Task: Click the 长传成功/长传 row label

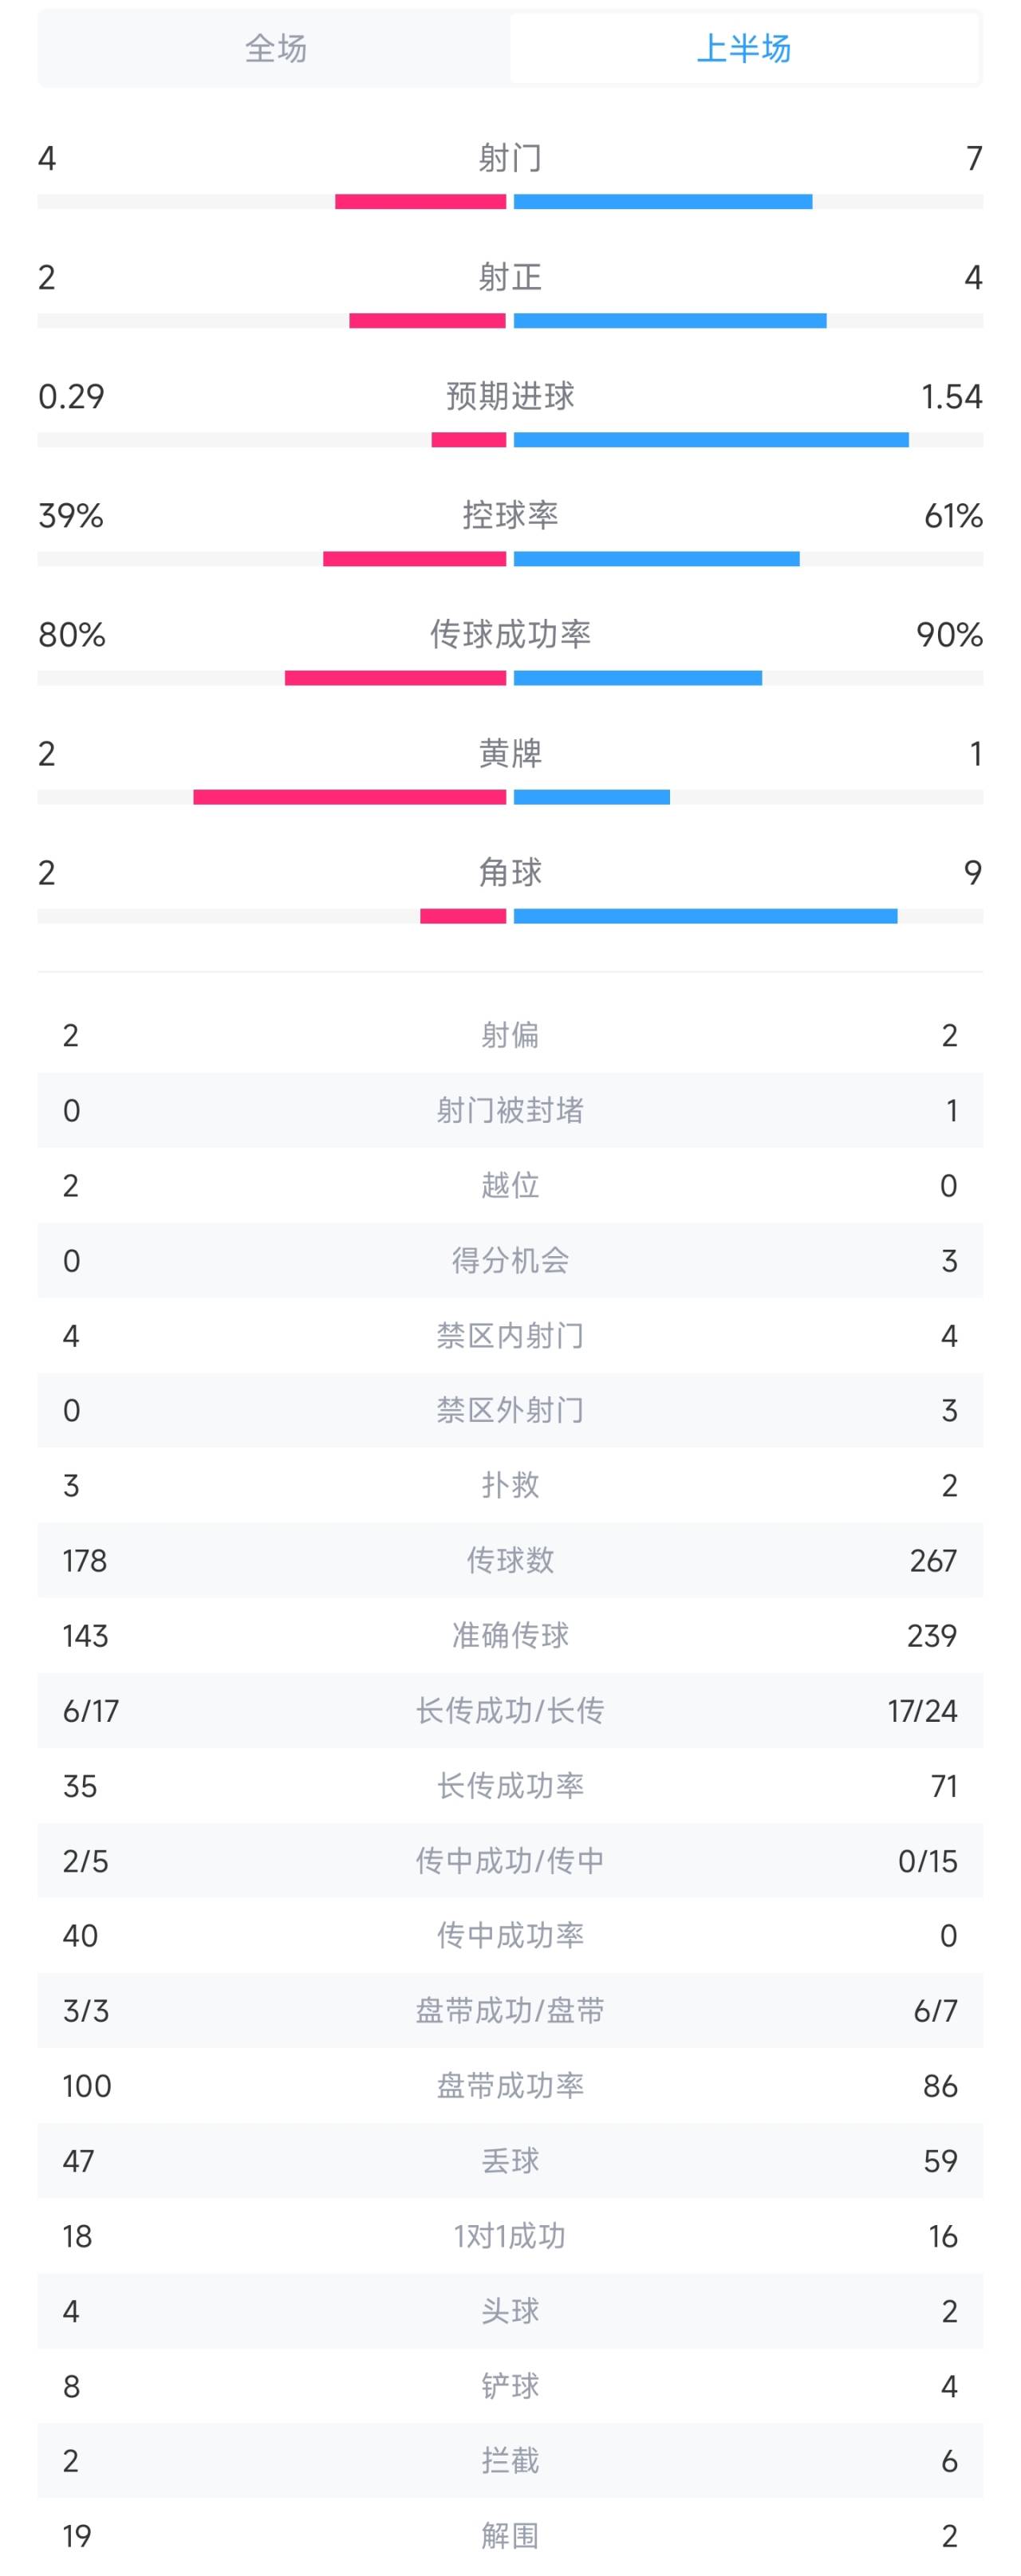Action: click(510, 1710)
